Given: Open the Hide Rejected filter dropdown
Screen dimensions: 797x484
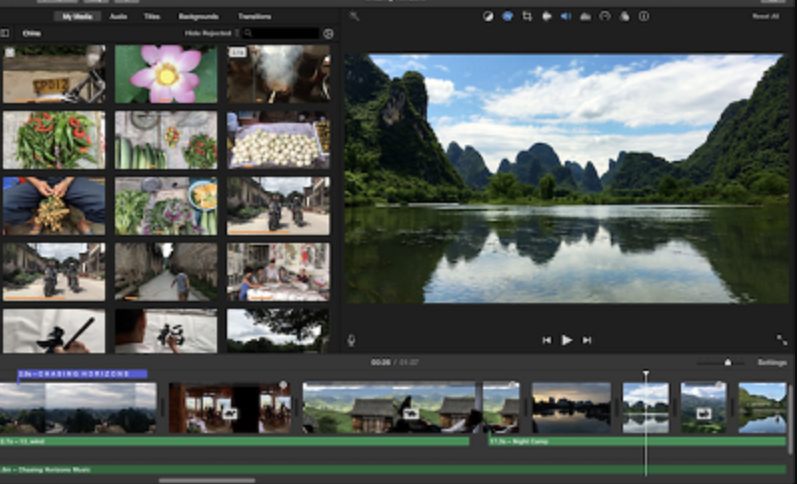Looking at the screenshot, I should coord(211,34).
